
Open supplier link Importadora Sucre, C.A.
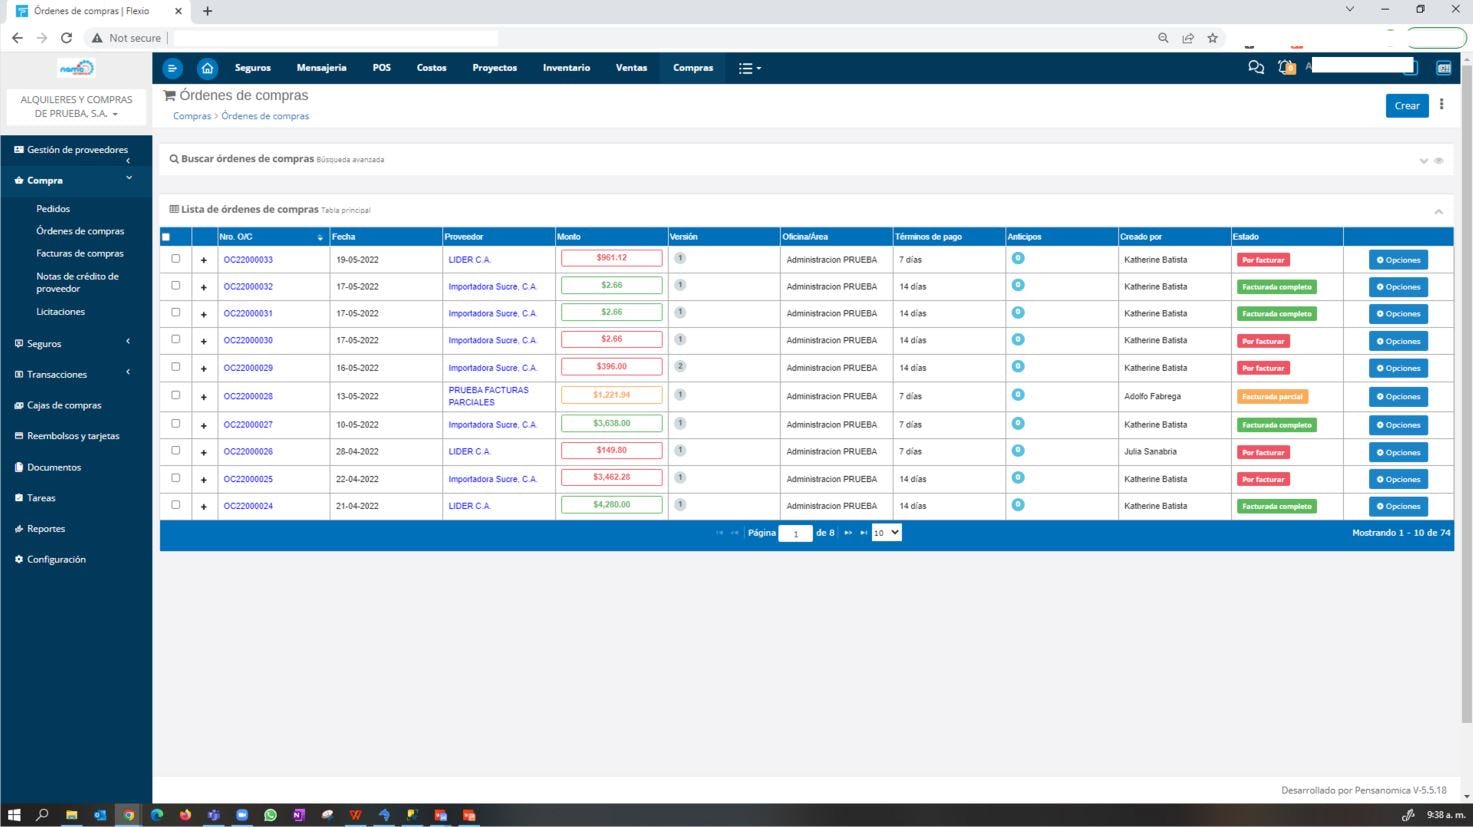pyautogui.click(x=494, y=286)
